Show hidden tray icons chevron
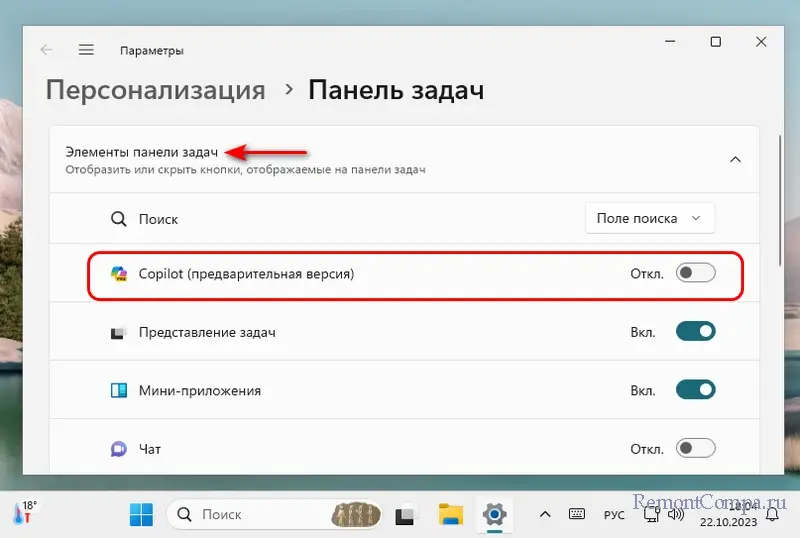This screenshot has height=538, width=800. pos(545,515)
